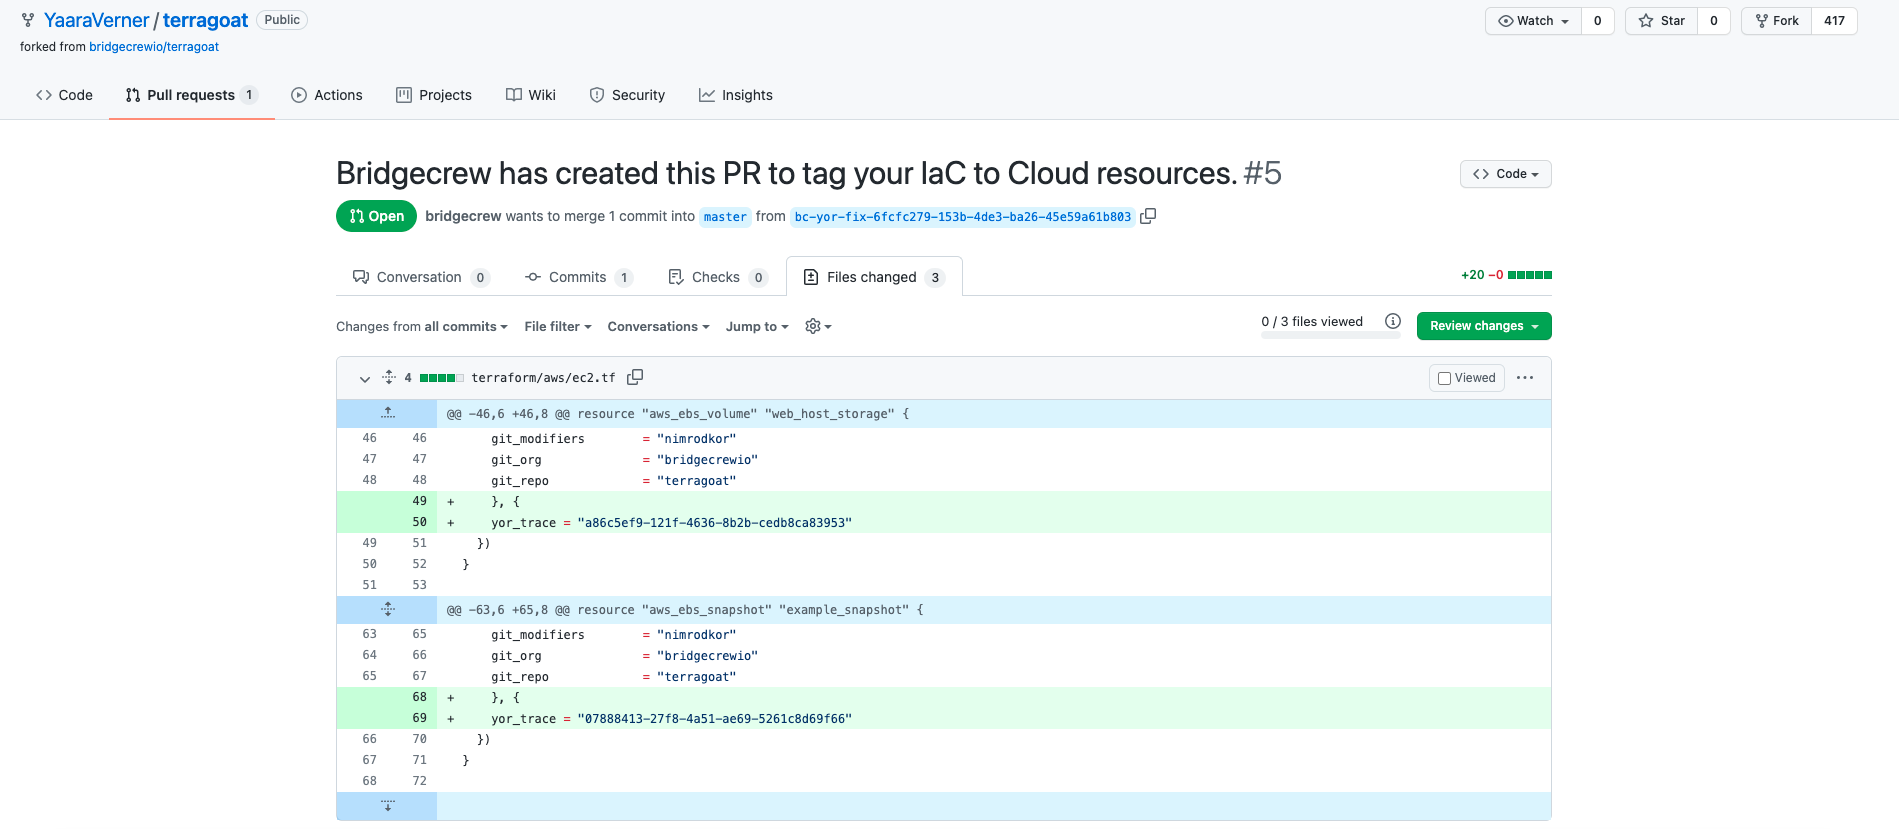Open the terragoat repository link
The width and height of the screenshot is (1899, 829).
point(205,20)
